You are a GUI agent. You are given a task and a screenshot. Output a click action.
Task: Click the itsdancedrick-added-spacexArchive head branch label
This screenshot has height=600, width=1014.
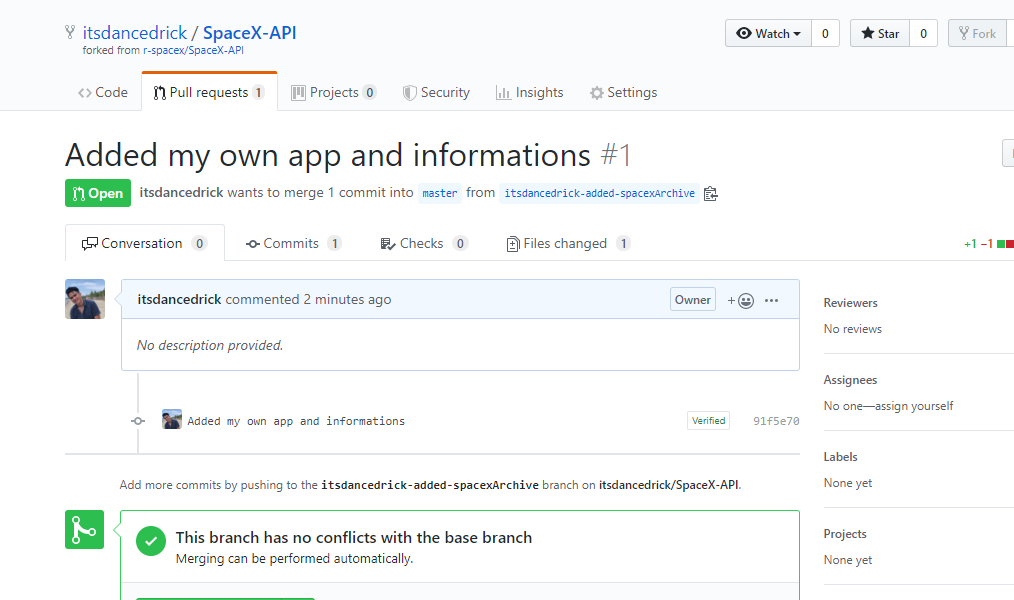pyautogui.click(x=599, y=193)
